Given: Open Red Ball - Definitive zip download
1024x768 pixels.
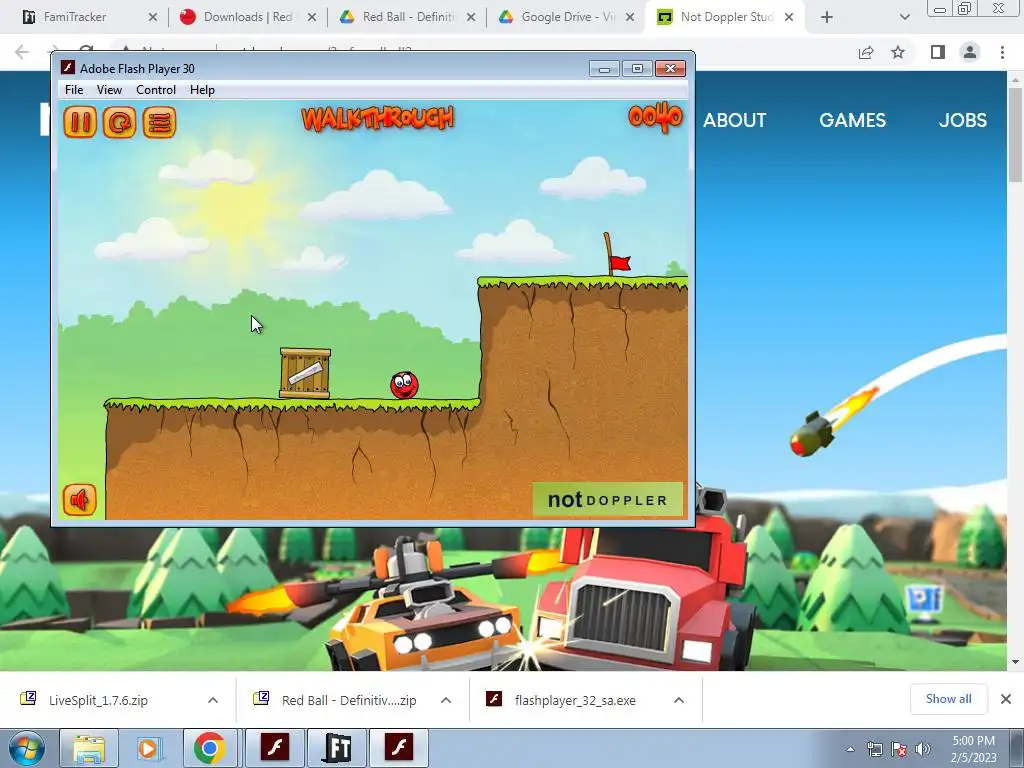Looking at the screenshot, I should pyautogui.click(x=349, y=700).
